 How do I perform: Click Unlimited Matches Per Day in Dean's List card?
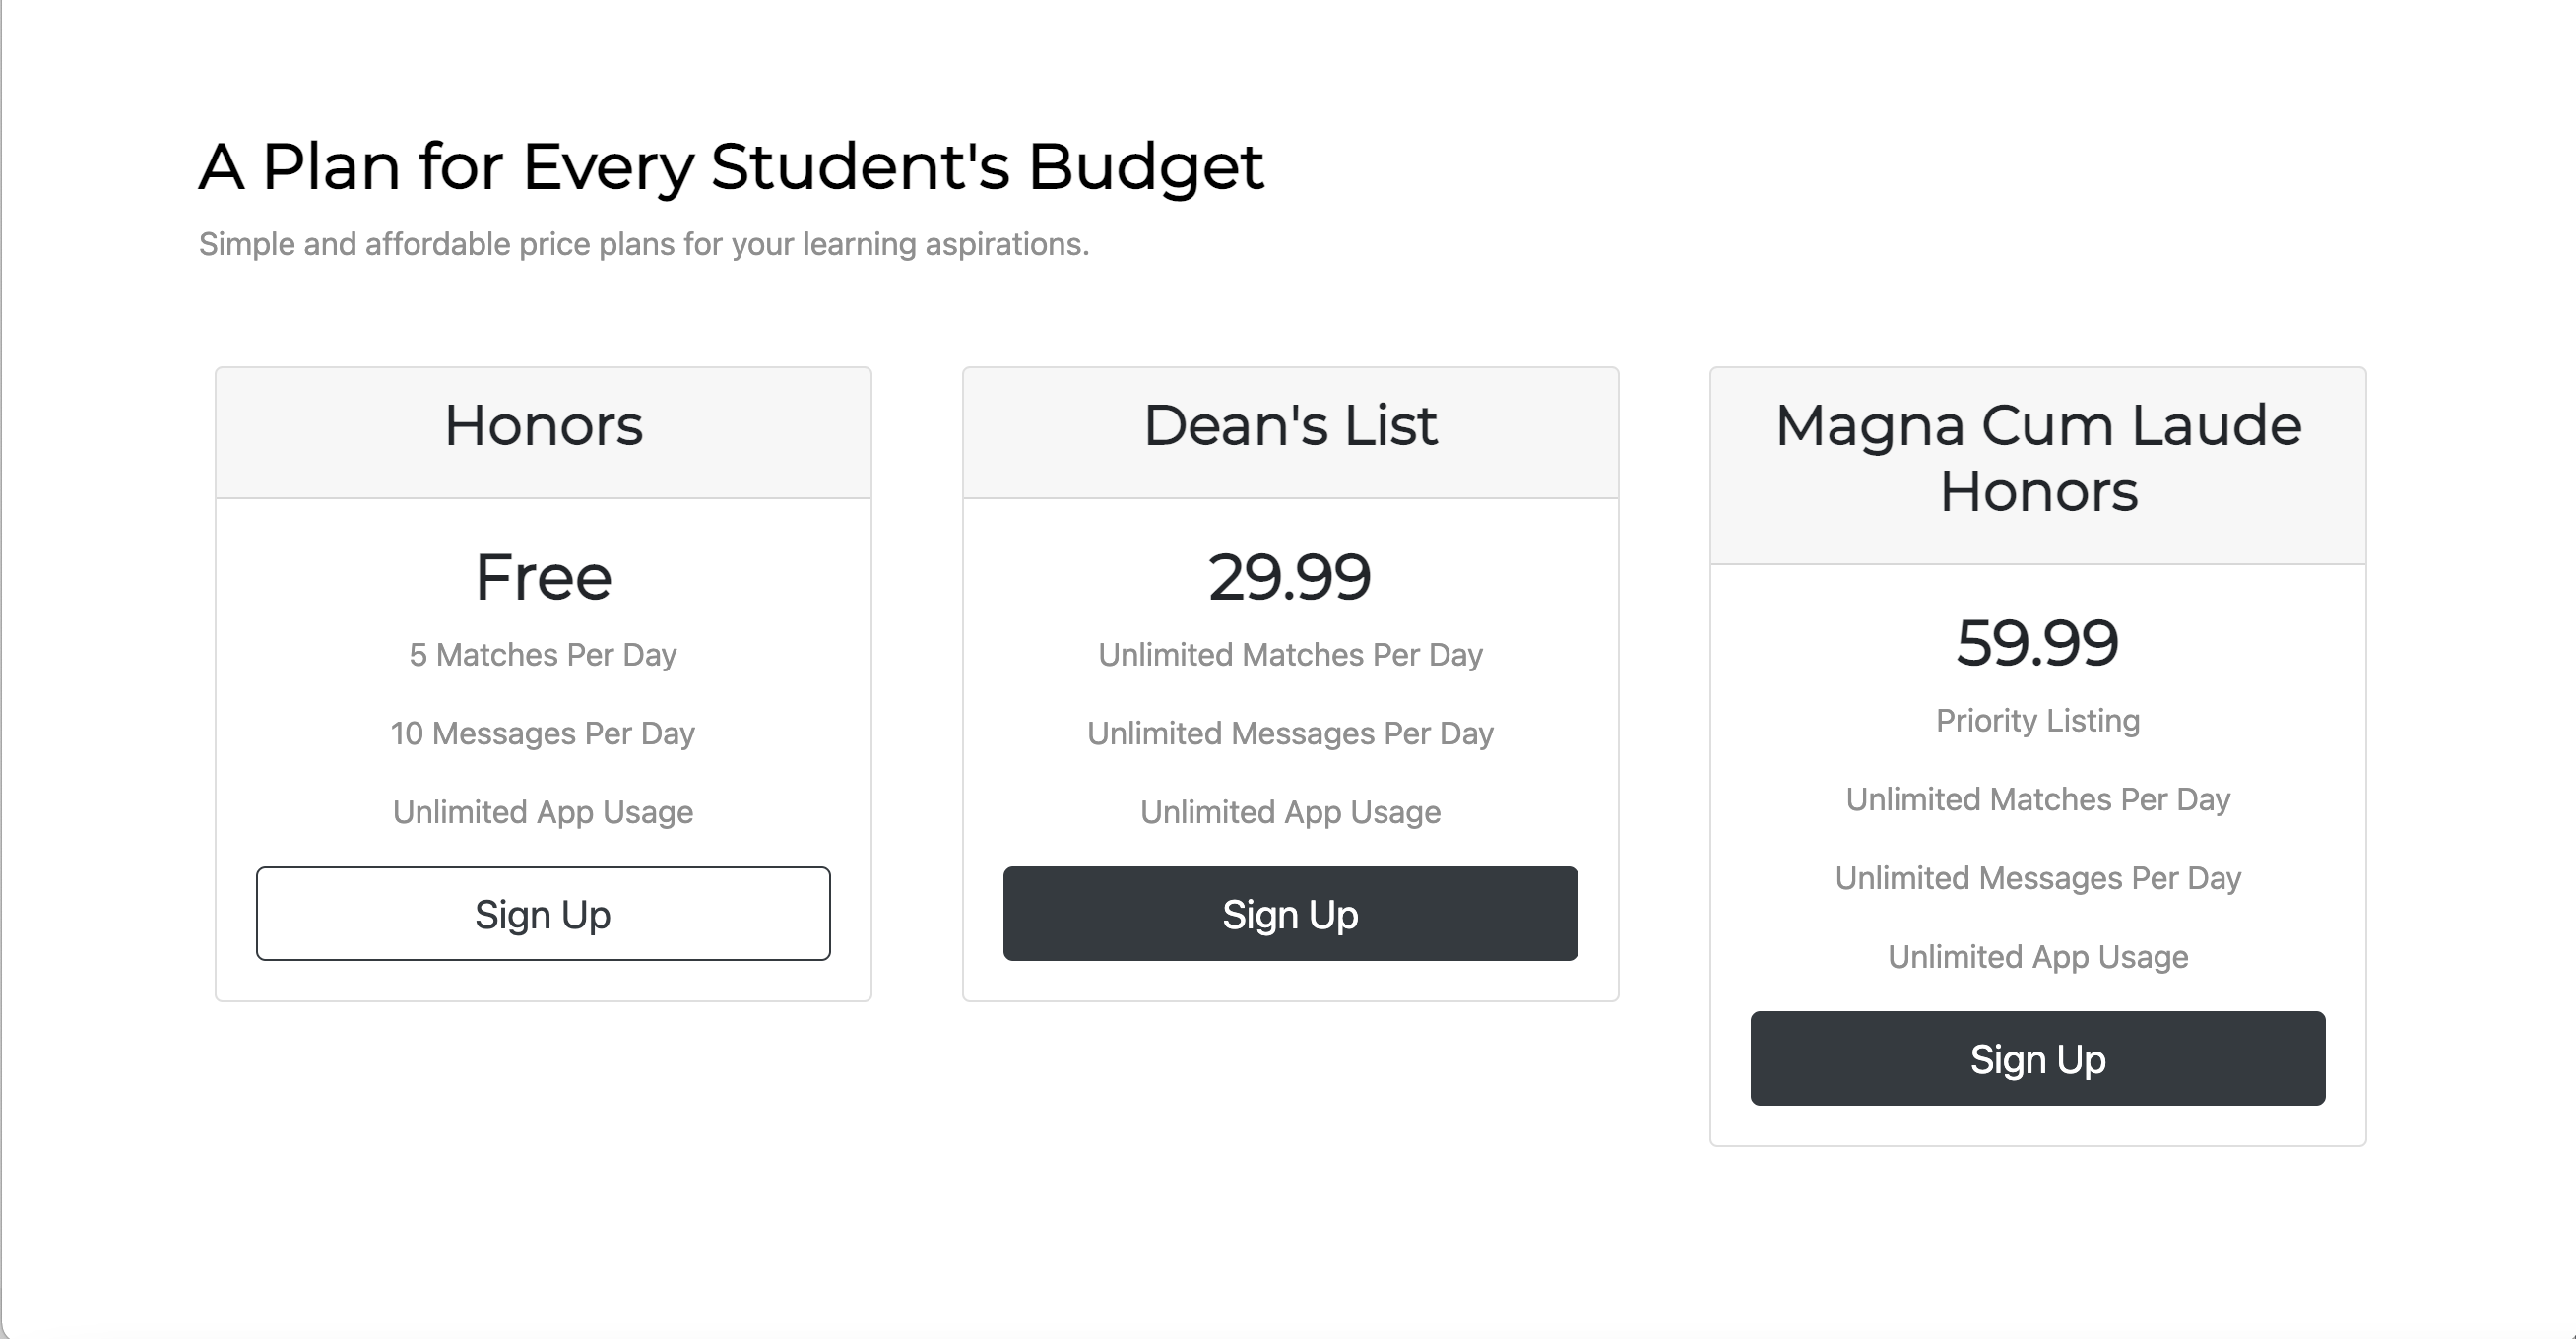tap(1290, 655)
